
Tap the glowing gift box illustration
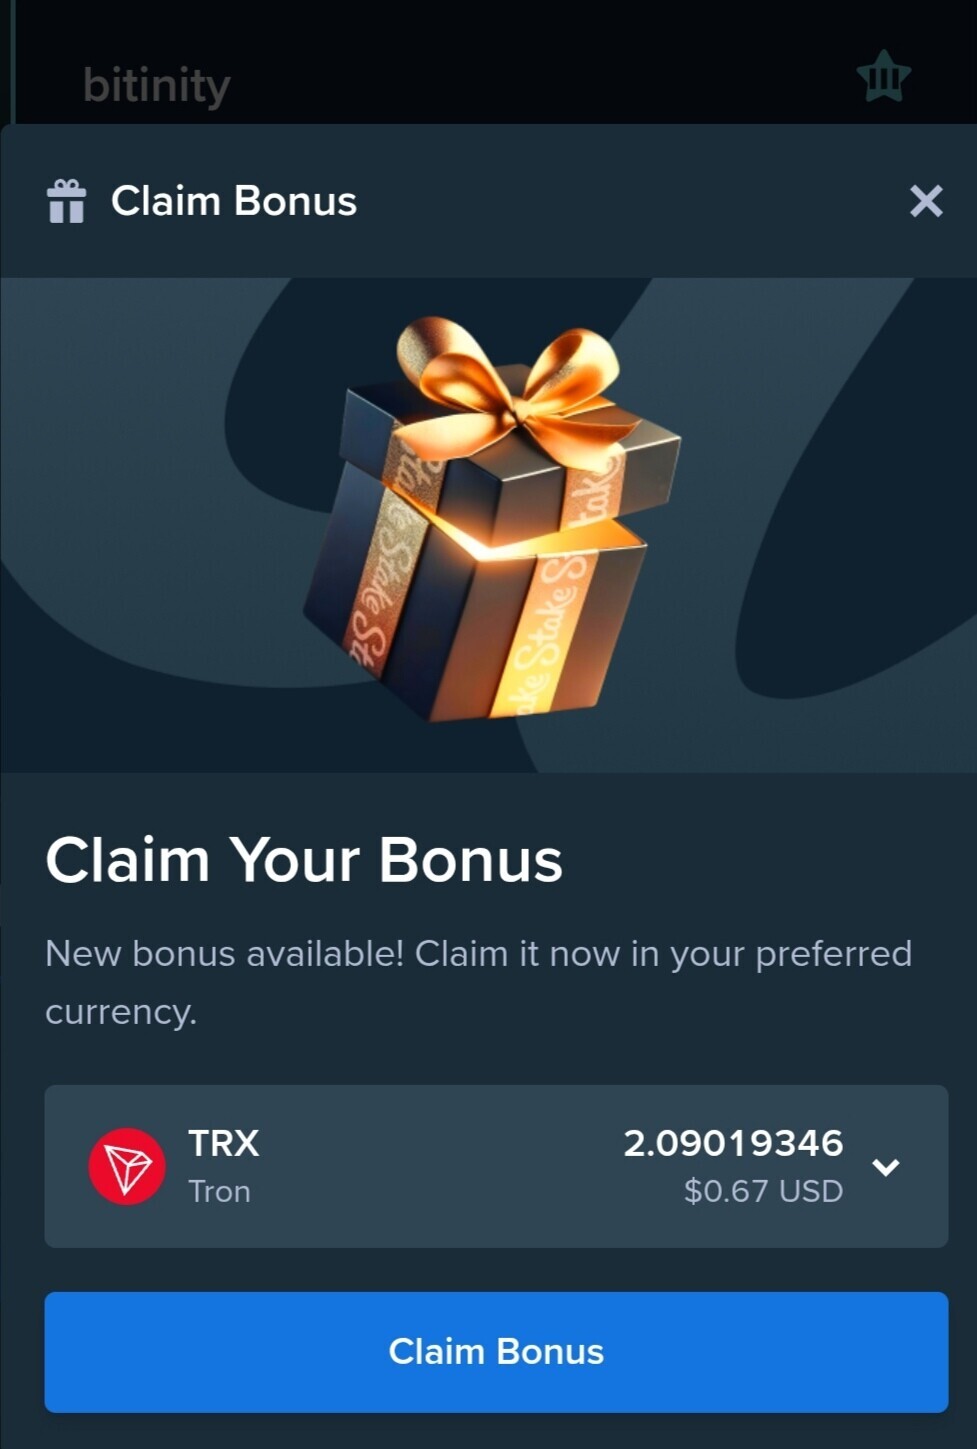[x=491, y=519]
